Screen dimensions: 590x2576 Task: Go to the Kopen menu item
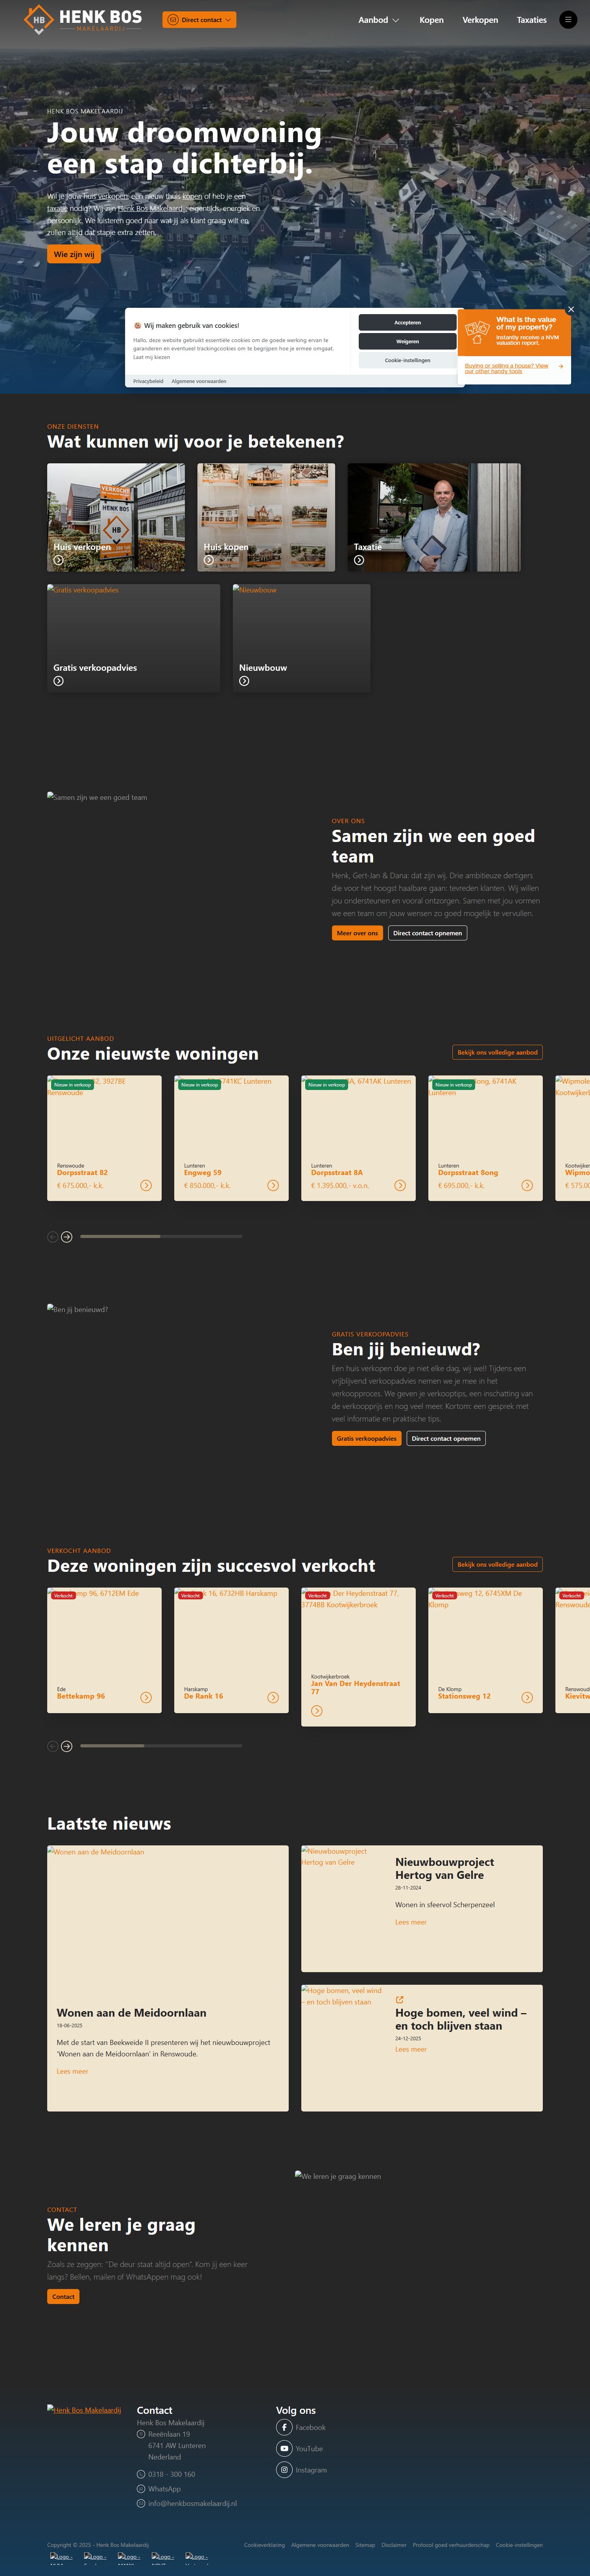point(431,20)
